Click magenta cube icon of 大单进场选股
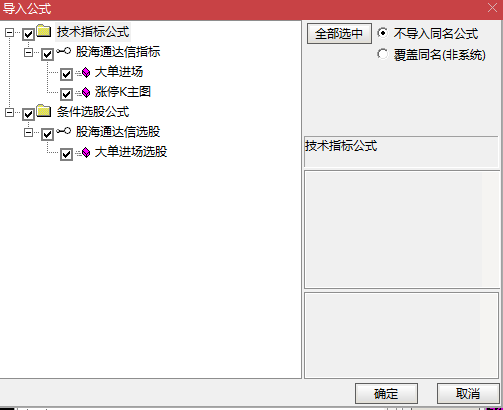The height and width of the screenshot is (410, 503). 85,152
